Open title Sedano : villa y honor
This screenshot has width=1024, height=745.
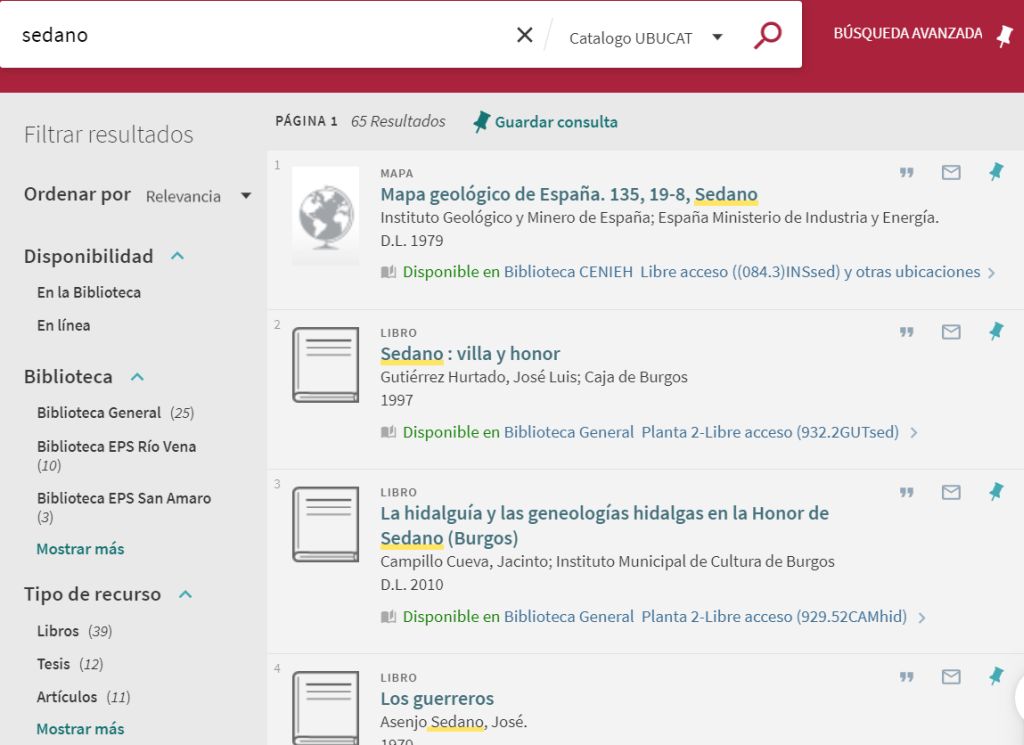pos(470,354)
